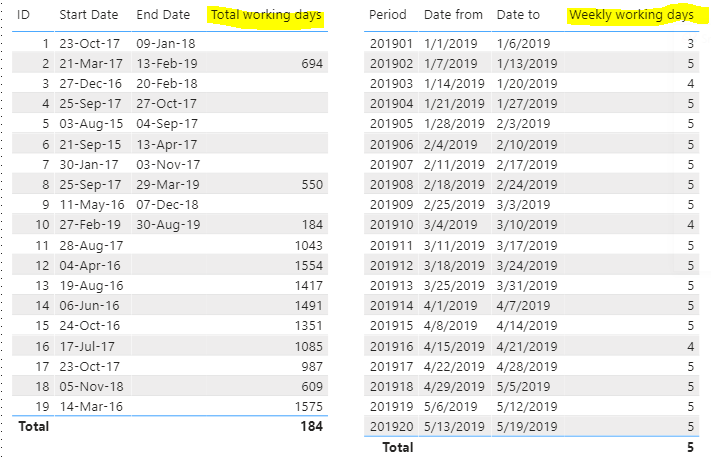
Task: Click the Weekly working days header
Action: pos(631,15)
